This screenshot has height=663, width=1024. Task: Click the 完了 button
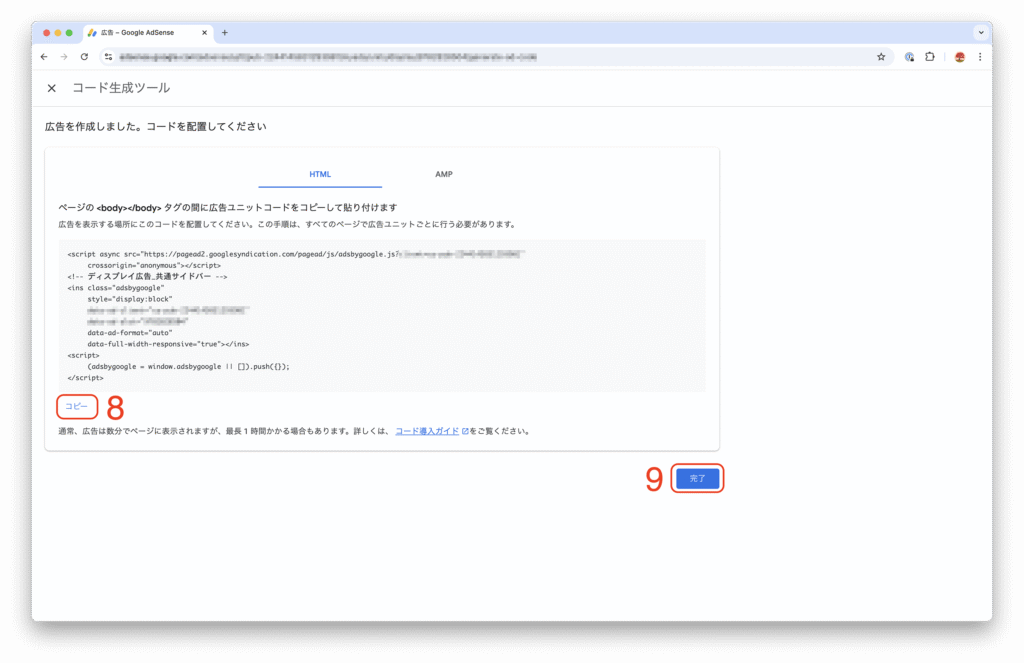697,478
